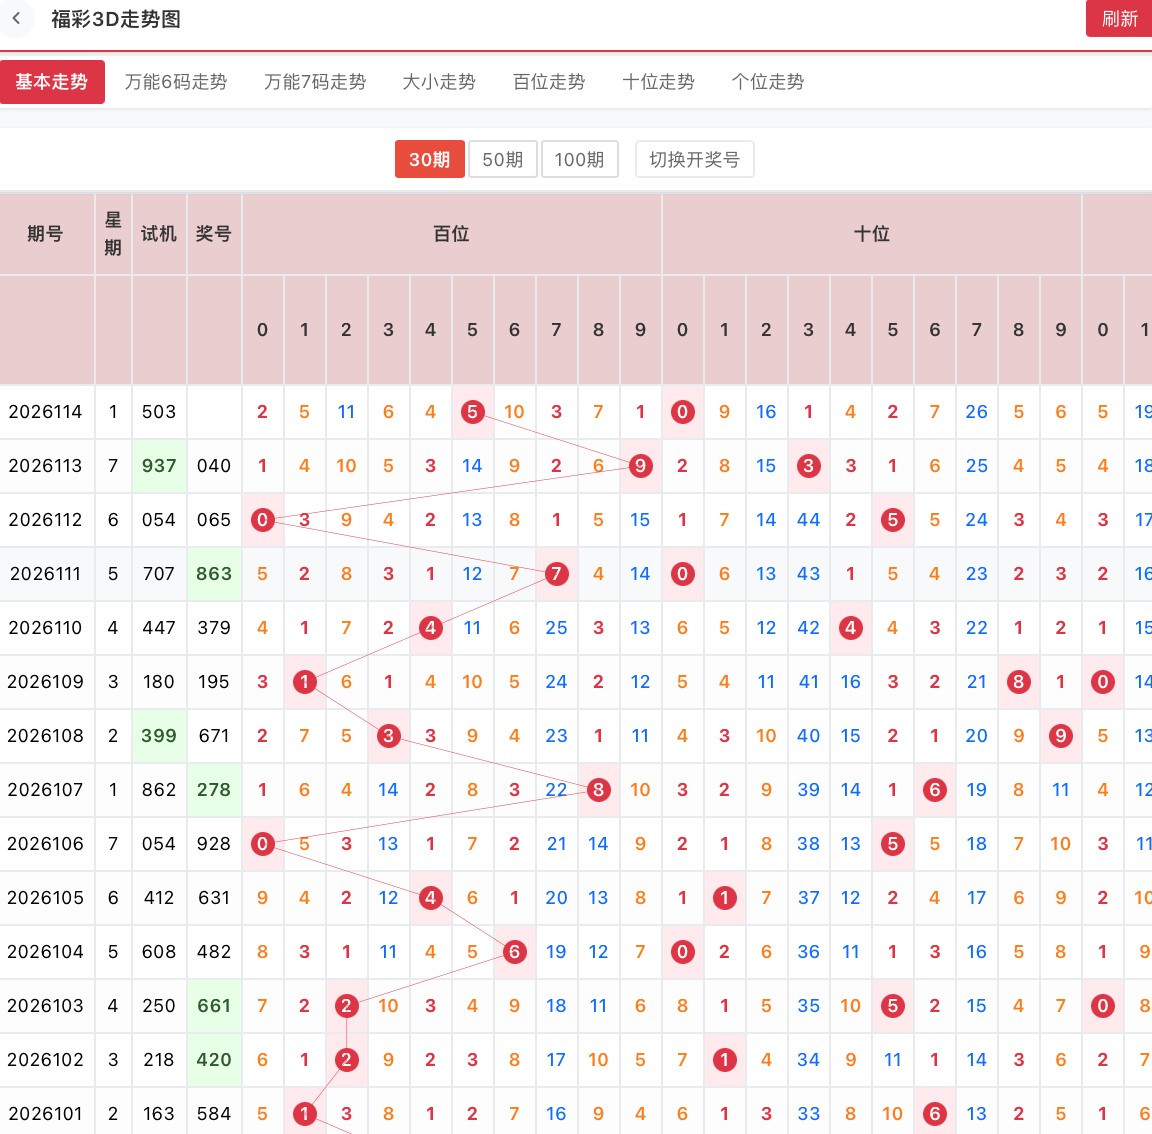The width and height of the screenshot is (1152, 1134).
Task: Switch to 个位走势 tab
Action: 768,82
